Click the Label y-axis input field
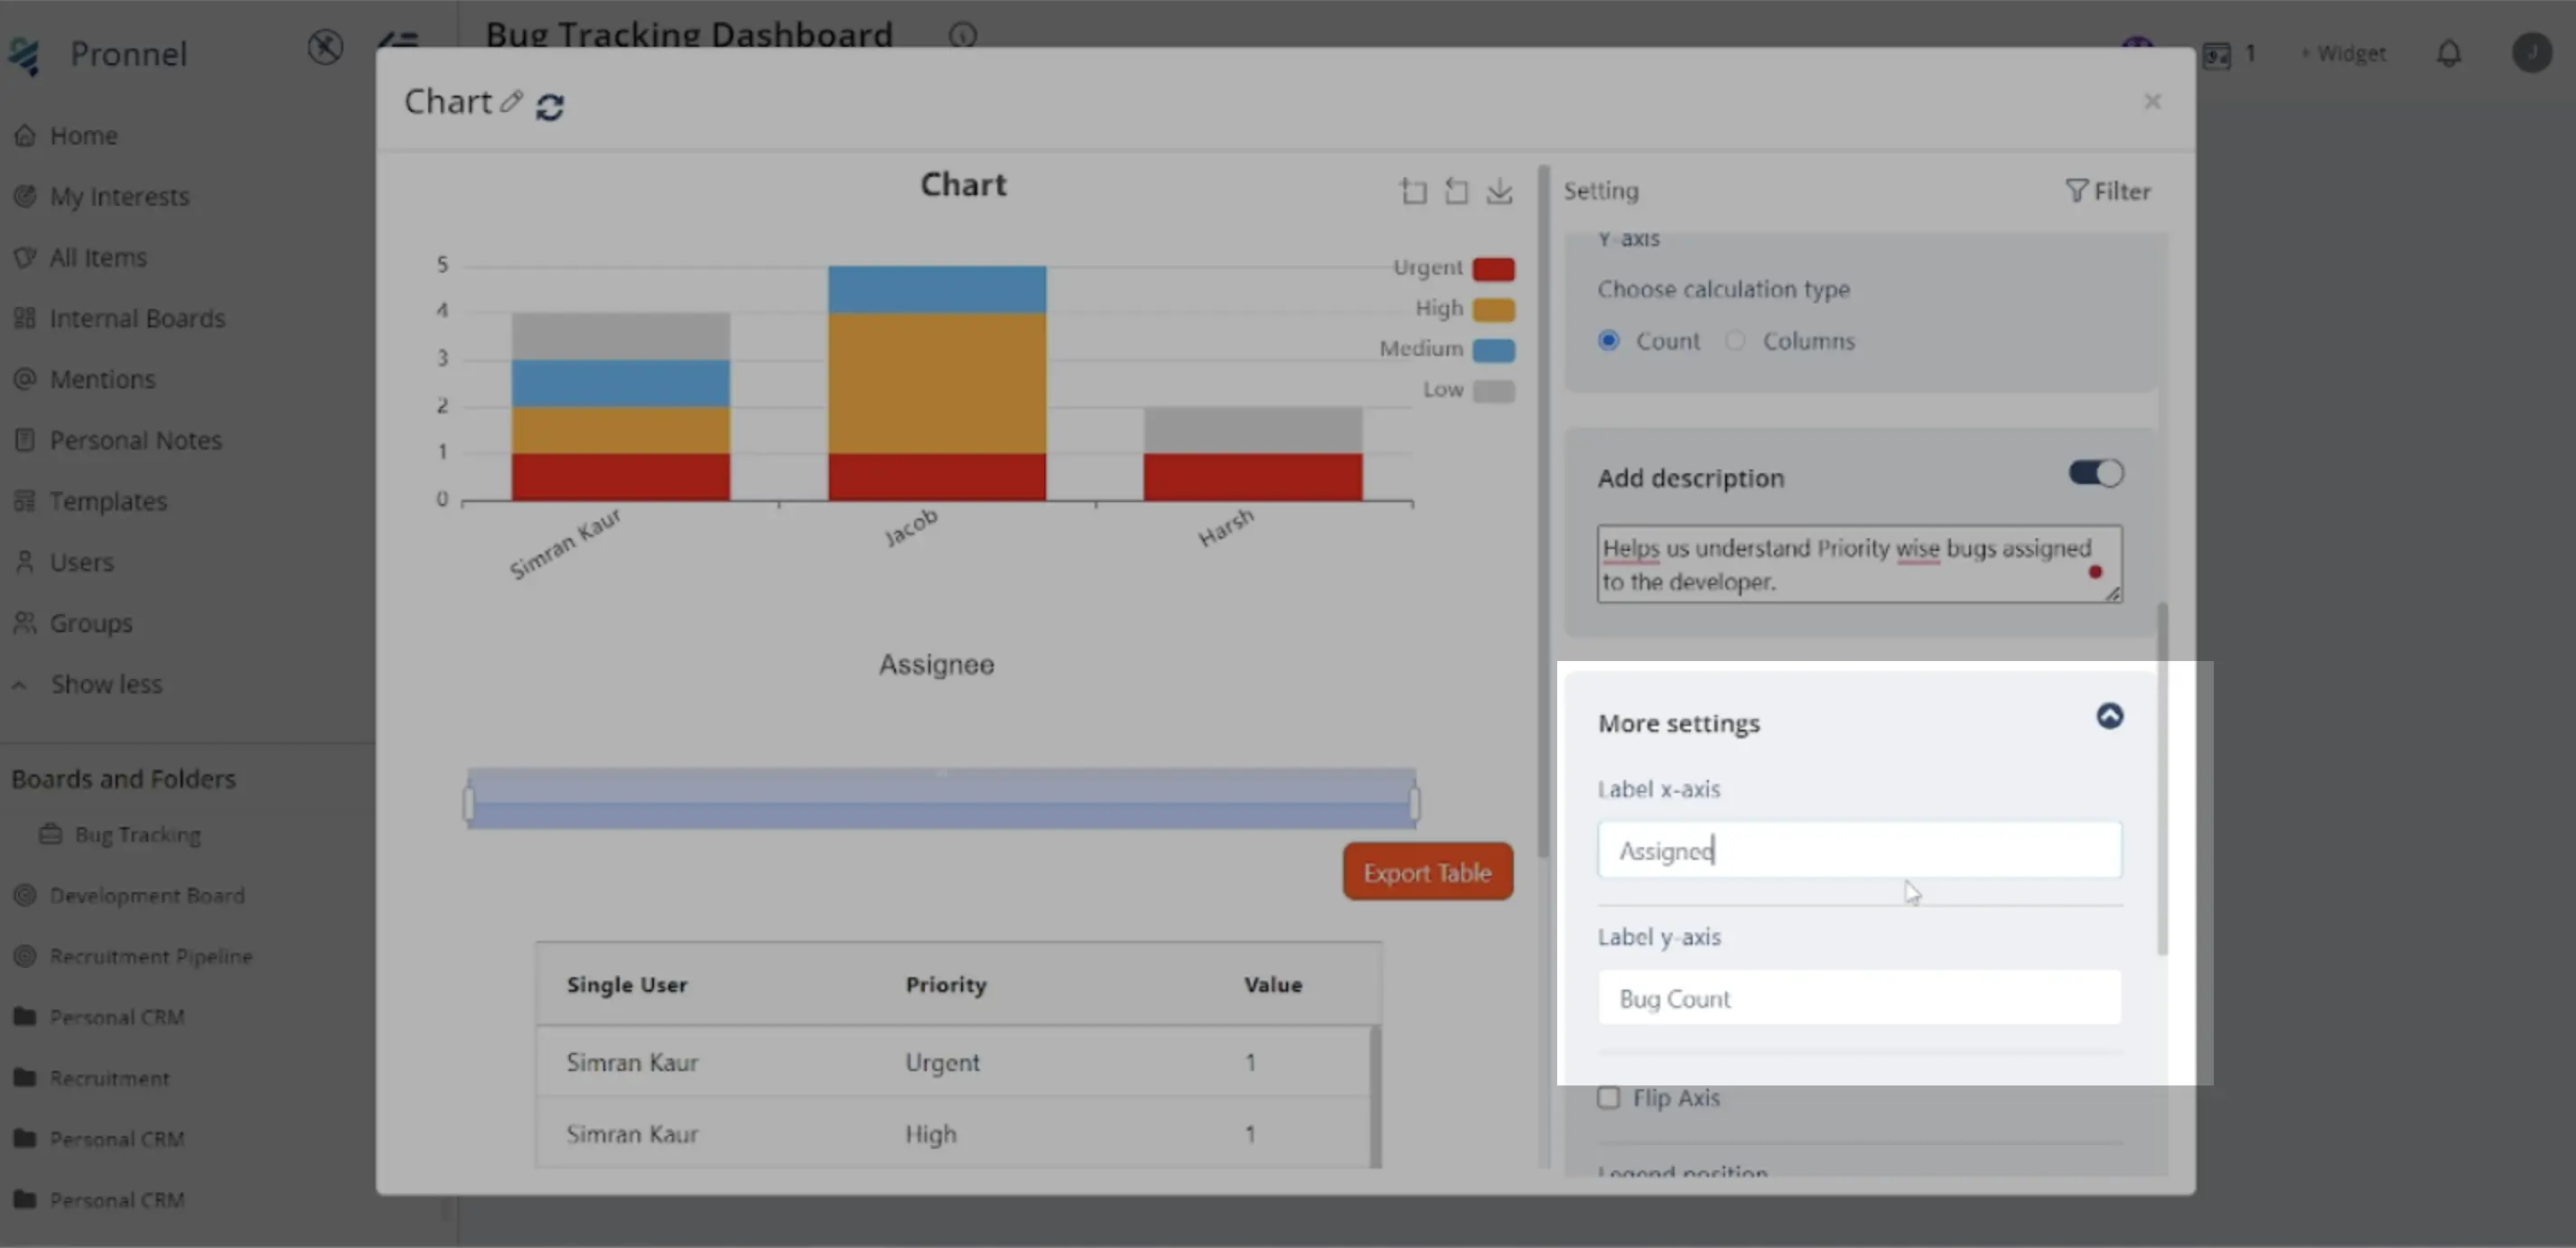This screenshot has height=1248, width=2576. [x=1859, y=998]
